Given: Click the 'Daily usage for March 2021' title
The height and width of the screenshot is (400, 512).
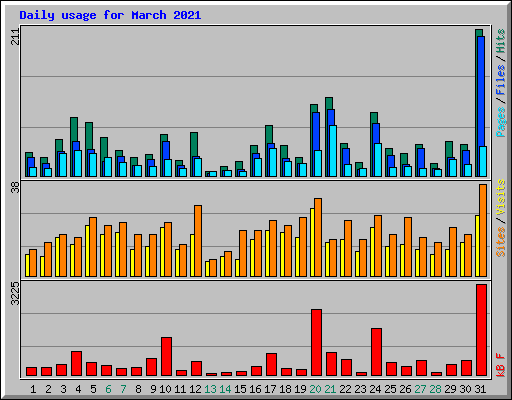Looking at the screenshot, I should [x=110, y=15].
